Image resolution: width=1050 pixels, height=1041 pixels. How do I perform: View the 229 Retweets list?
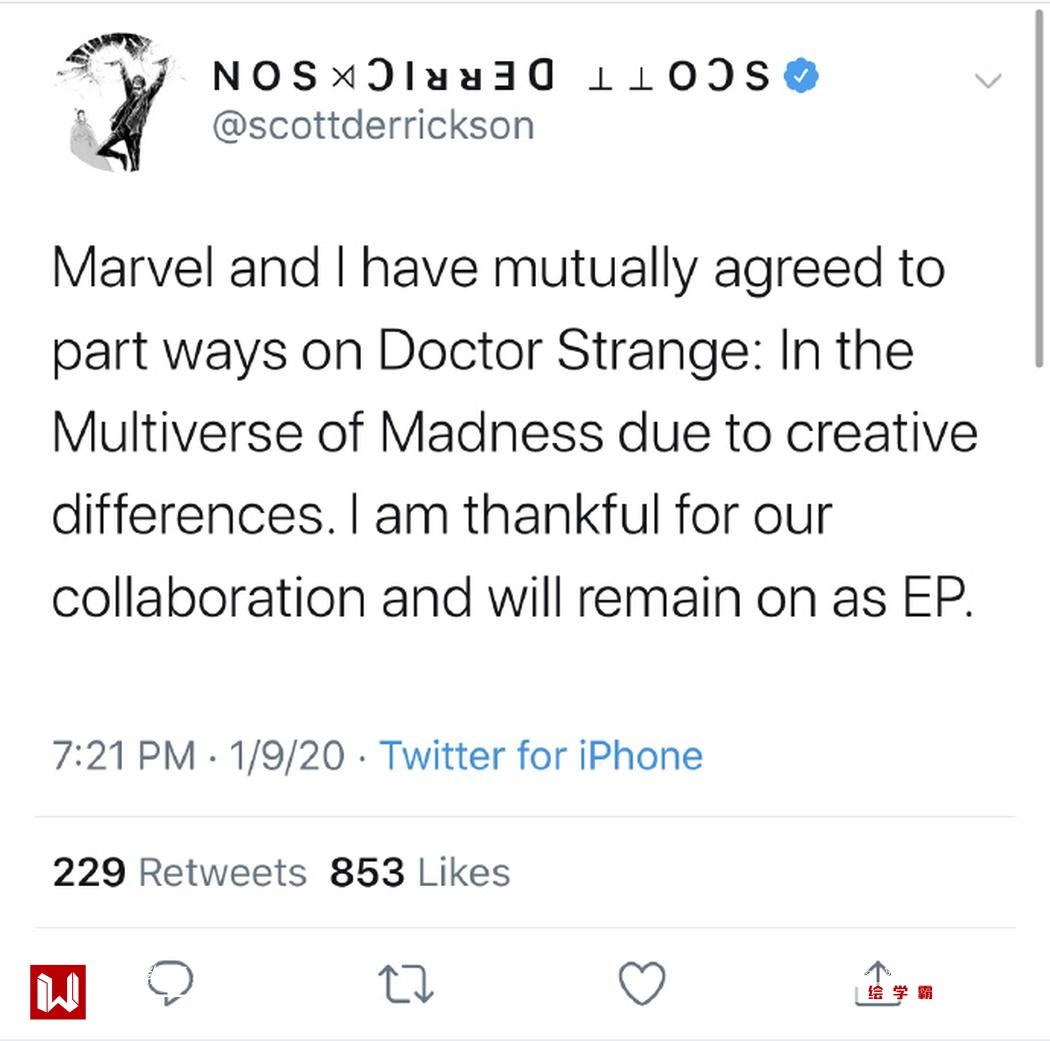tap(179, 872)
